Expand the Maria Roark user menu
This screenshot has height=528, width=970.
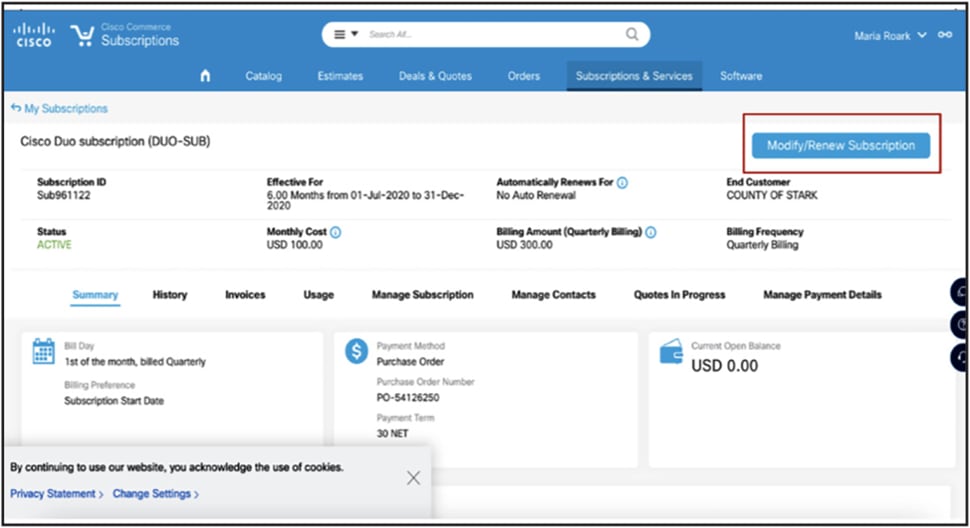(x=890, y=36)
